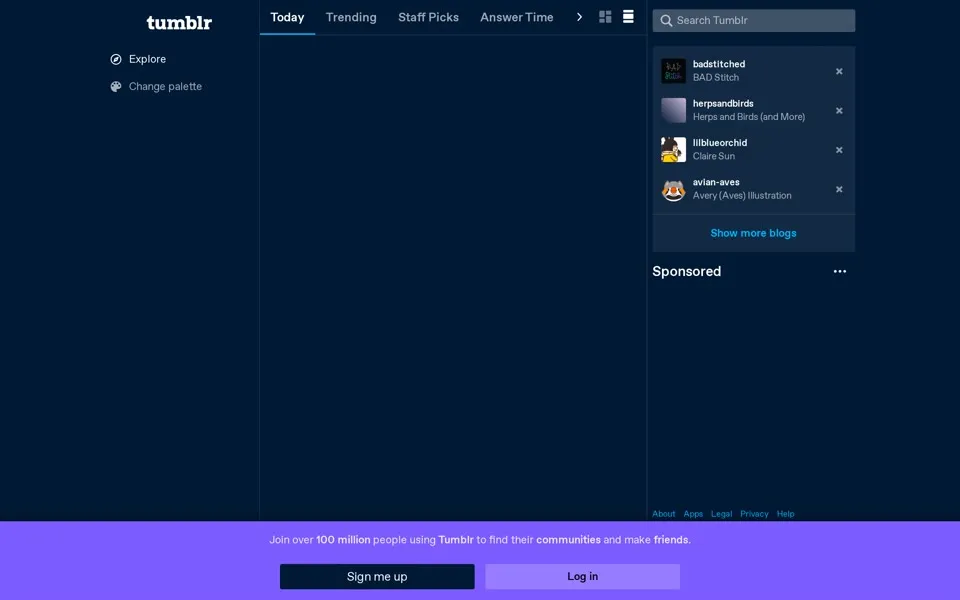Switch to the Trending tab
Viewport: 960px width, 600px height.
(x=351, y=17)
